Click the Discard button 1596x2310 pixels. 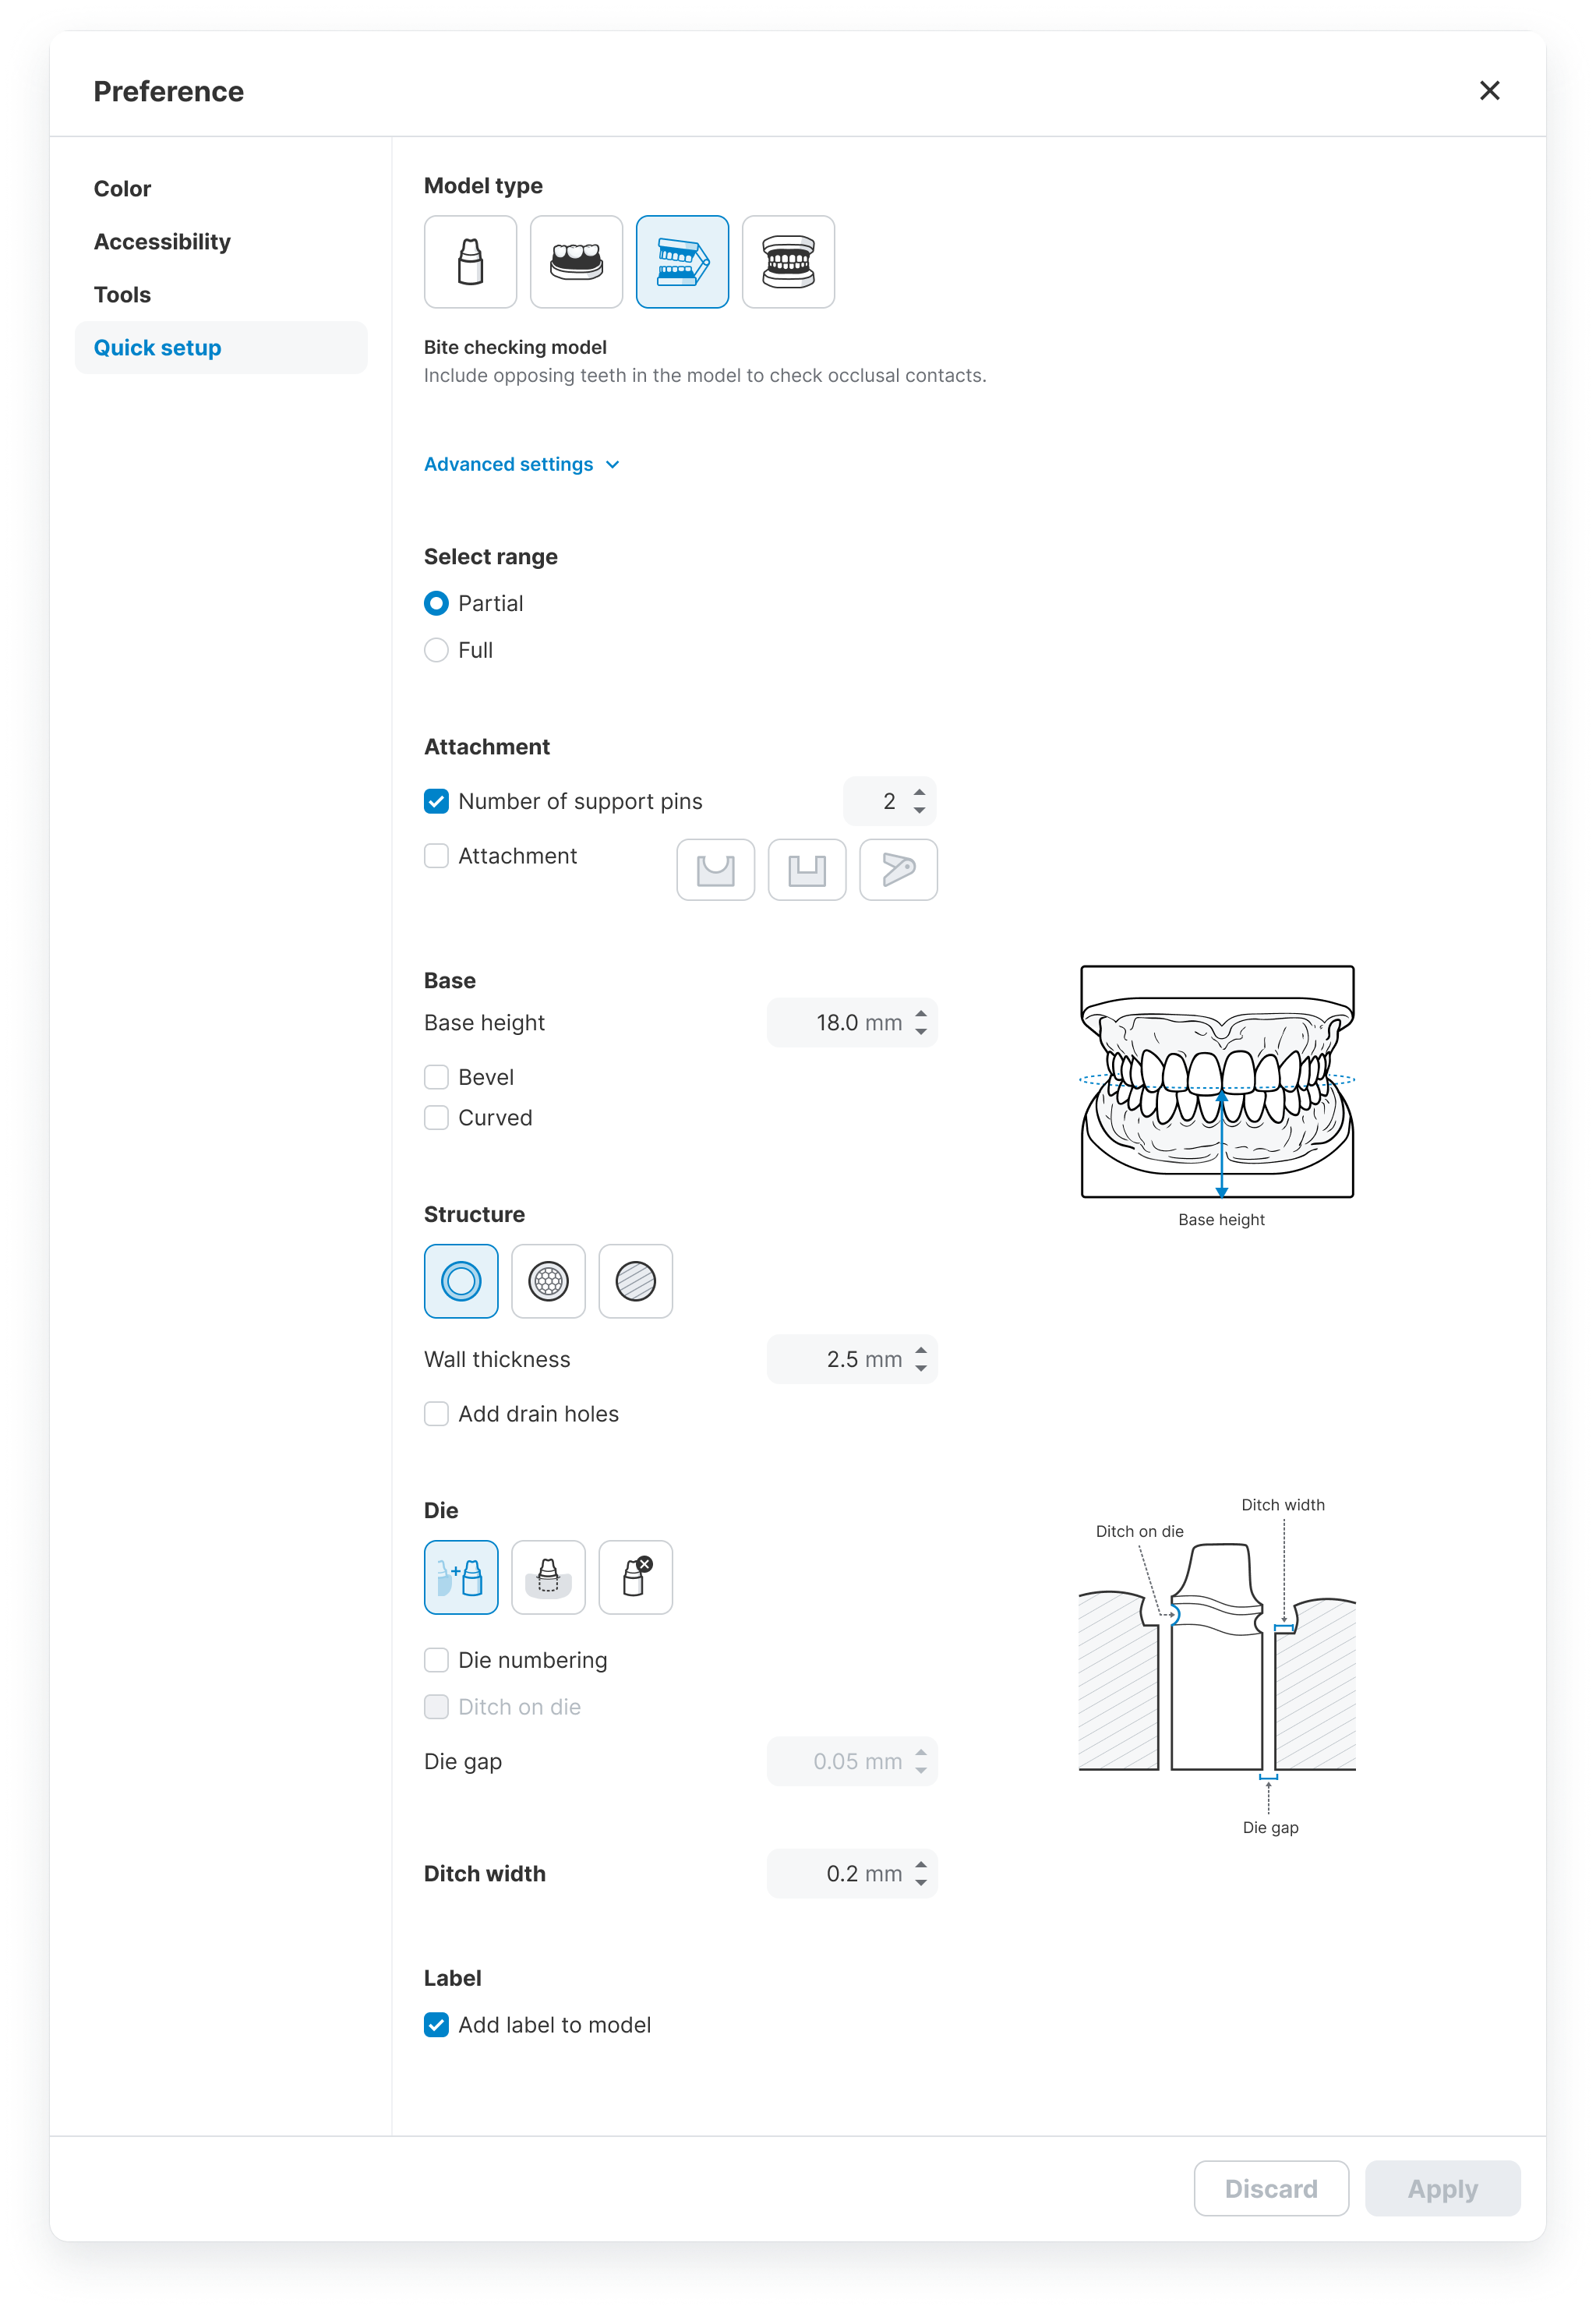tap(1270, 2188)
